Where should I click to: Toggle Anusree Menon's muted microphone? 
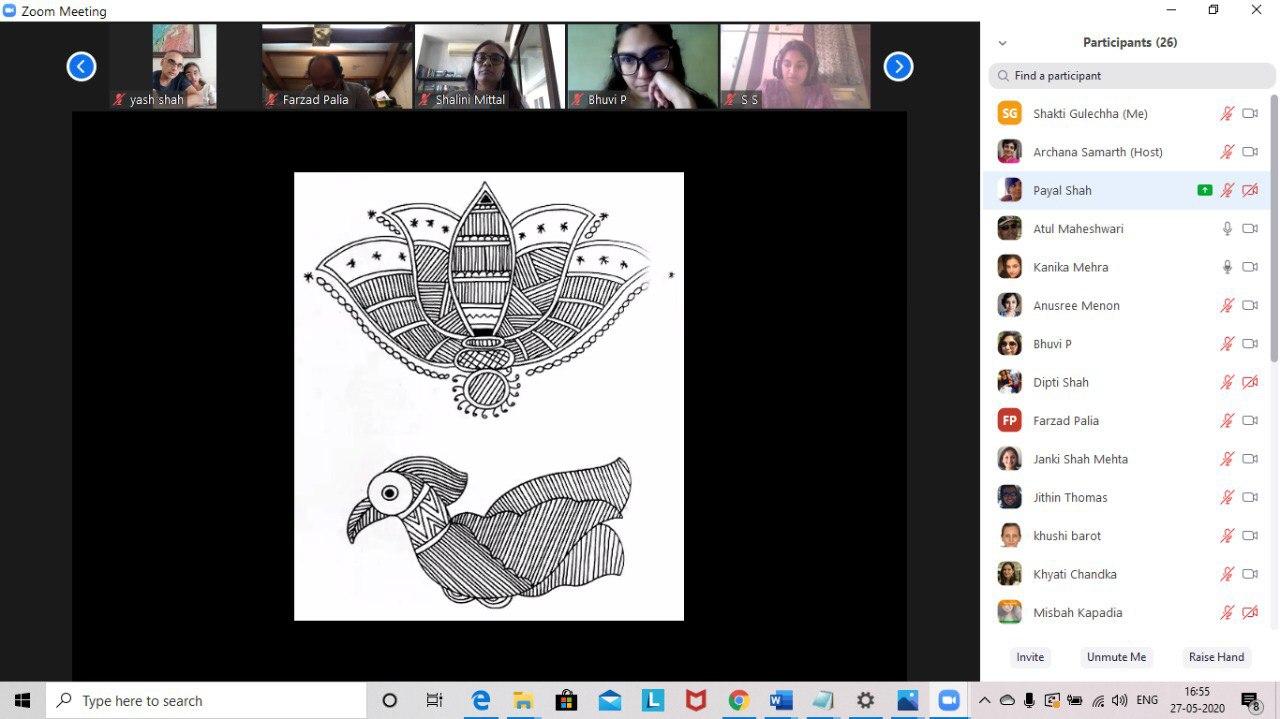point(1227,306)
